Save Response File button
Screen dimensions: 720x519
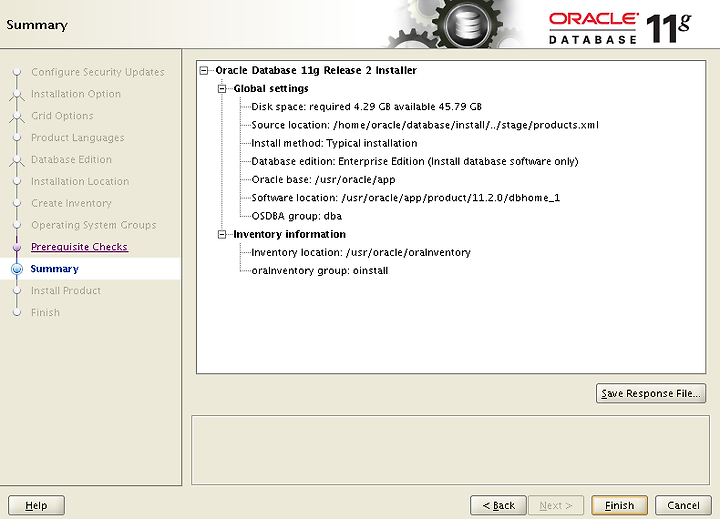click(651, 394)
